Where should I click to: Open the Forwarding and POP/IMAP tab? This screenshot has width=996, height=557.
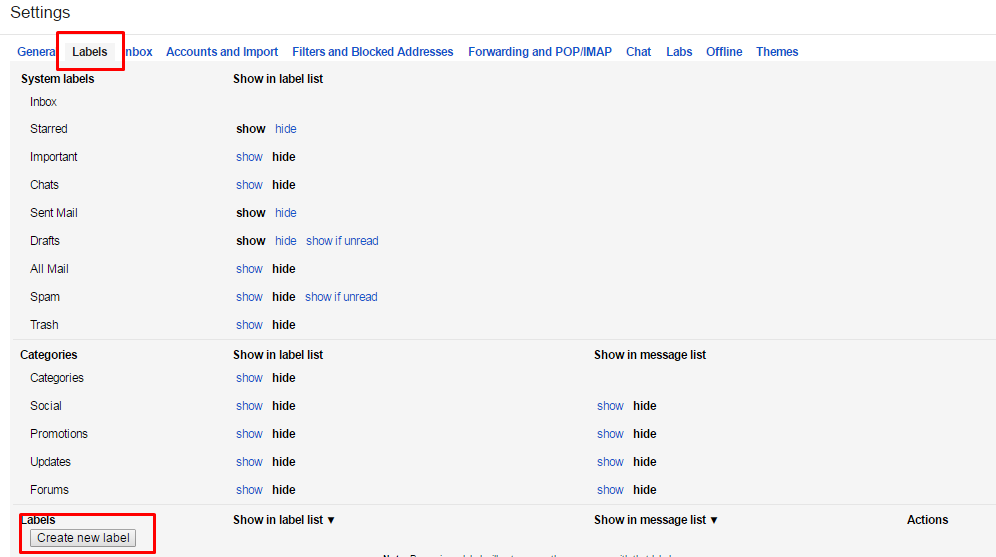539,52
